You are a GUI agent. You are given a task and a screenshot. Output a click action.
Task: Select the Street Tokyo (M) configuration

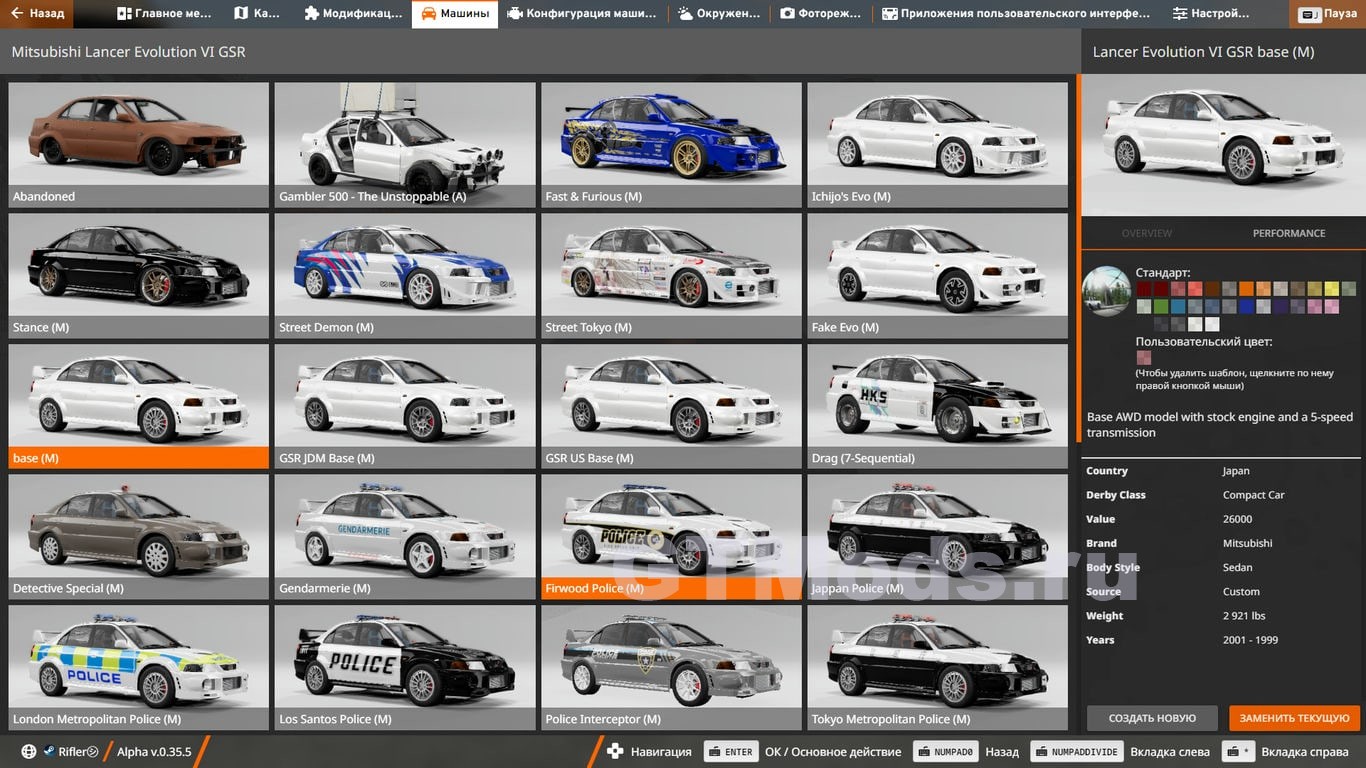671,276
